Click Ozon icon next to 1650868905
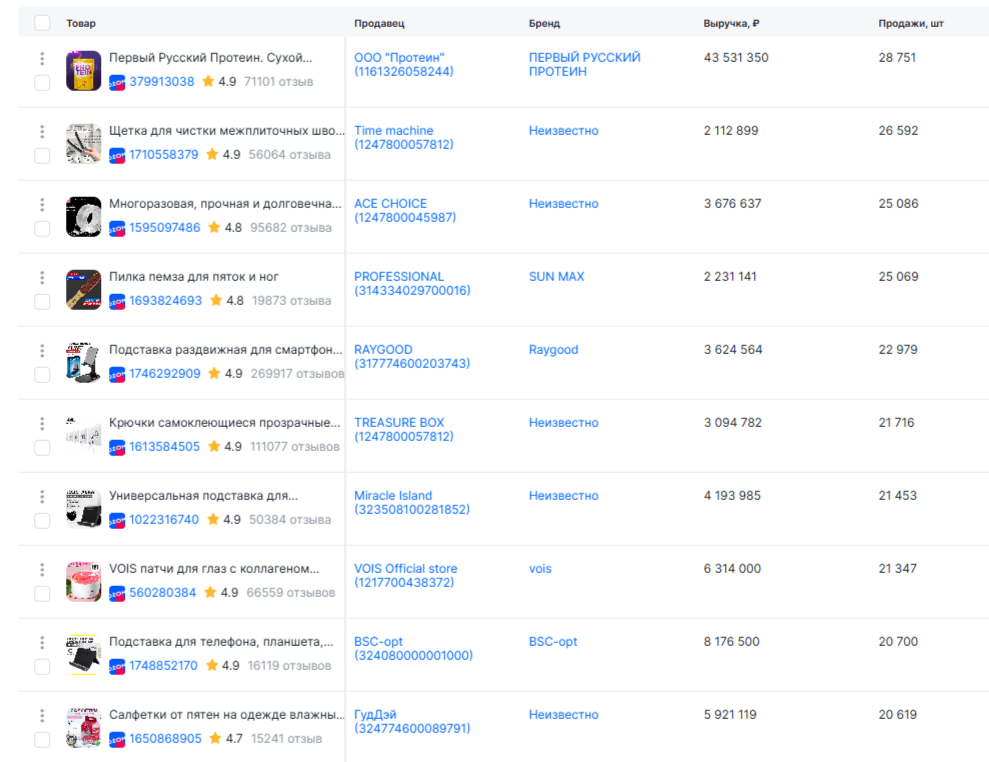Image resolution: width=989 pixels, height=762 pixels. [x=117, y=739]
